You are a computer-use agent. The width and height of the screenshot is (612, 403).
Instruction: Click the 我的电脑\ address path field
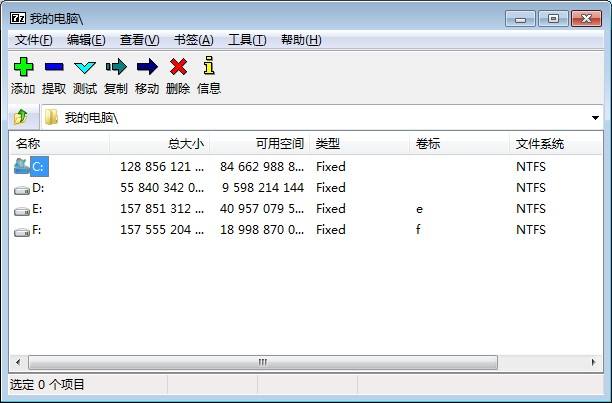(300, 118)
